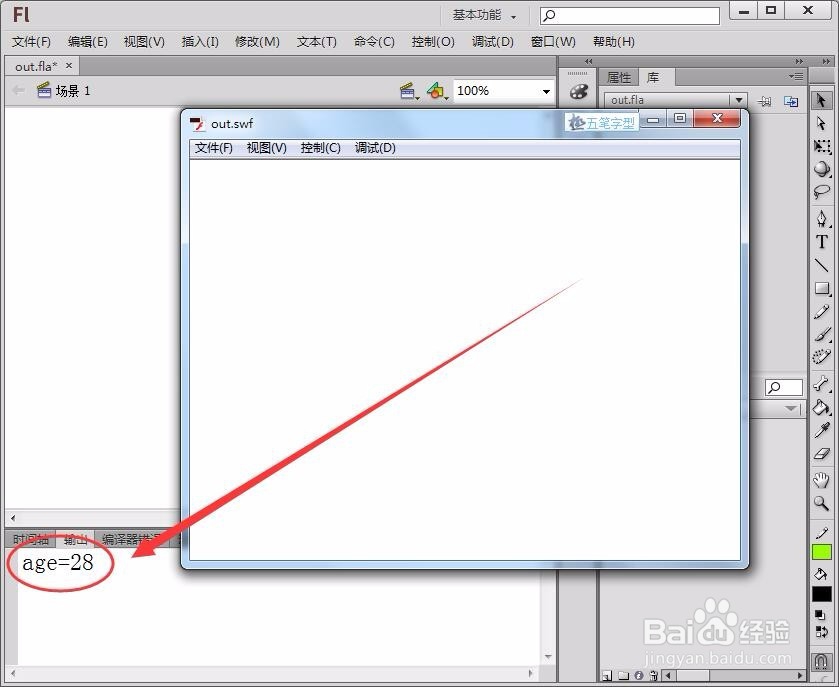This screenshot has width=839, height=687.
Task: Select the Subselection (white arrow) tool
Action: tap(821, 124)
